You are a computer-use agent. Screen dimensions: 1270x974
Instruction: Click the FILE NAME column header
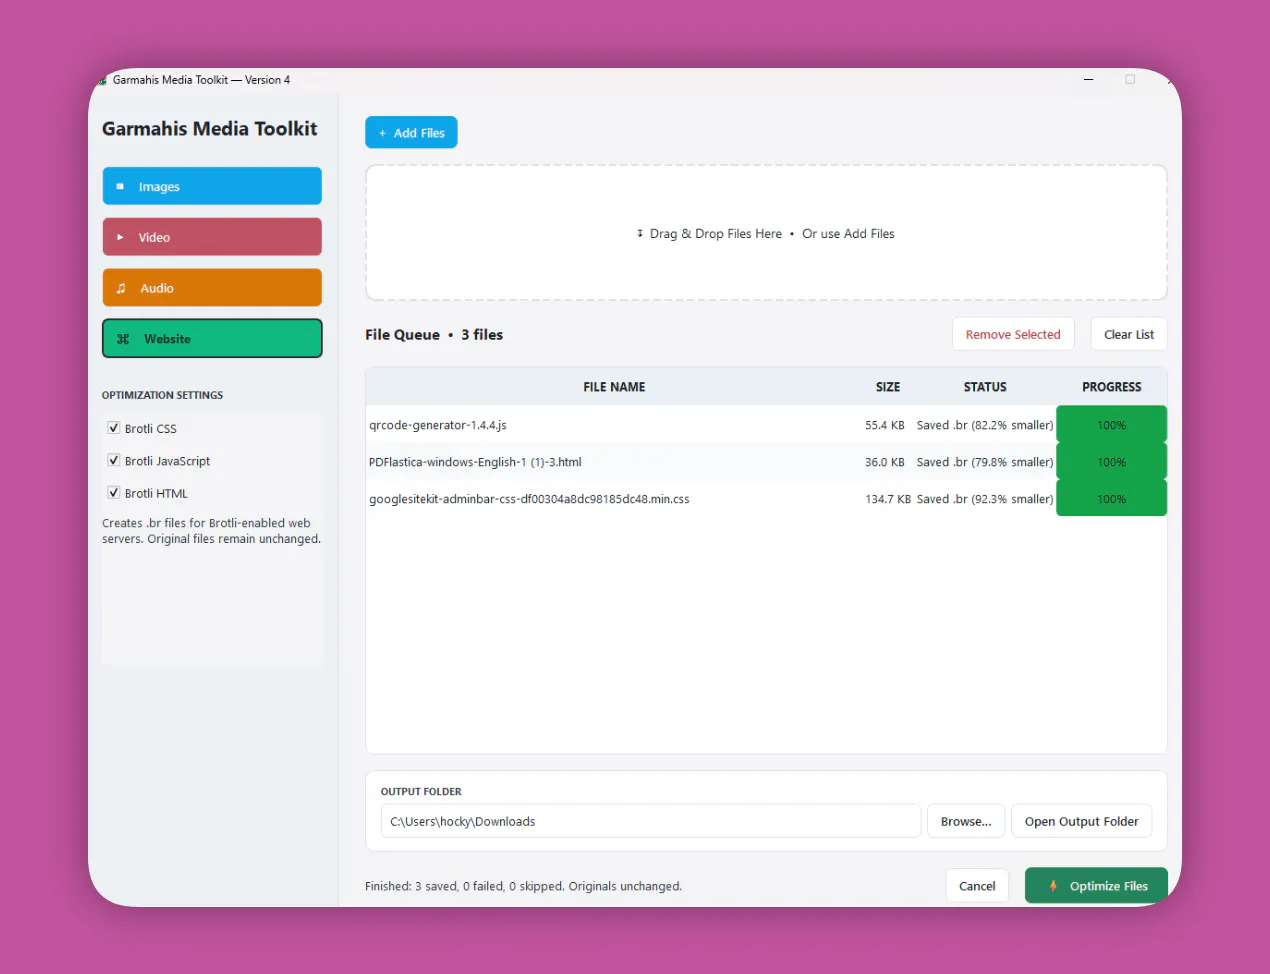click(x=614, y=387)
